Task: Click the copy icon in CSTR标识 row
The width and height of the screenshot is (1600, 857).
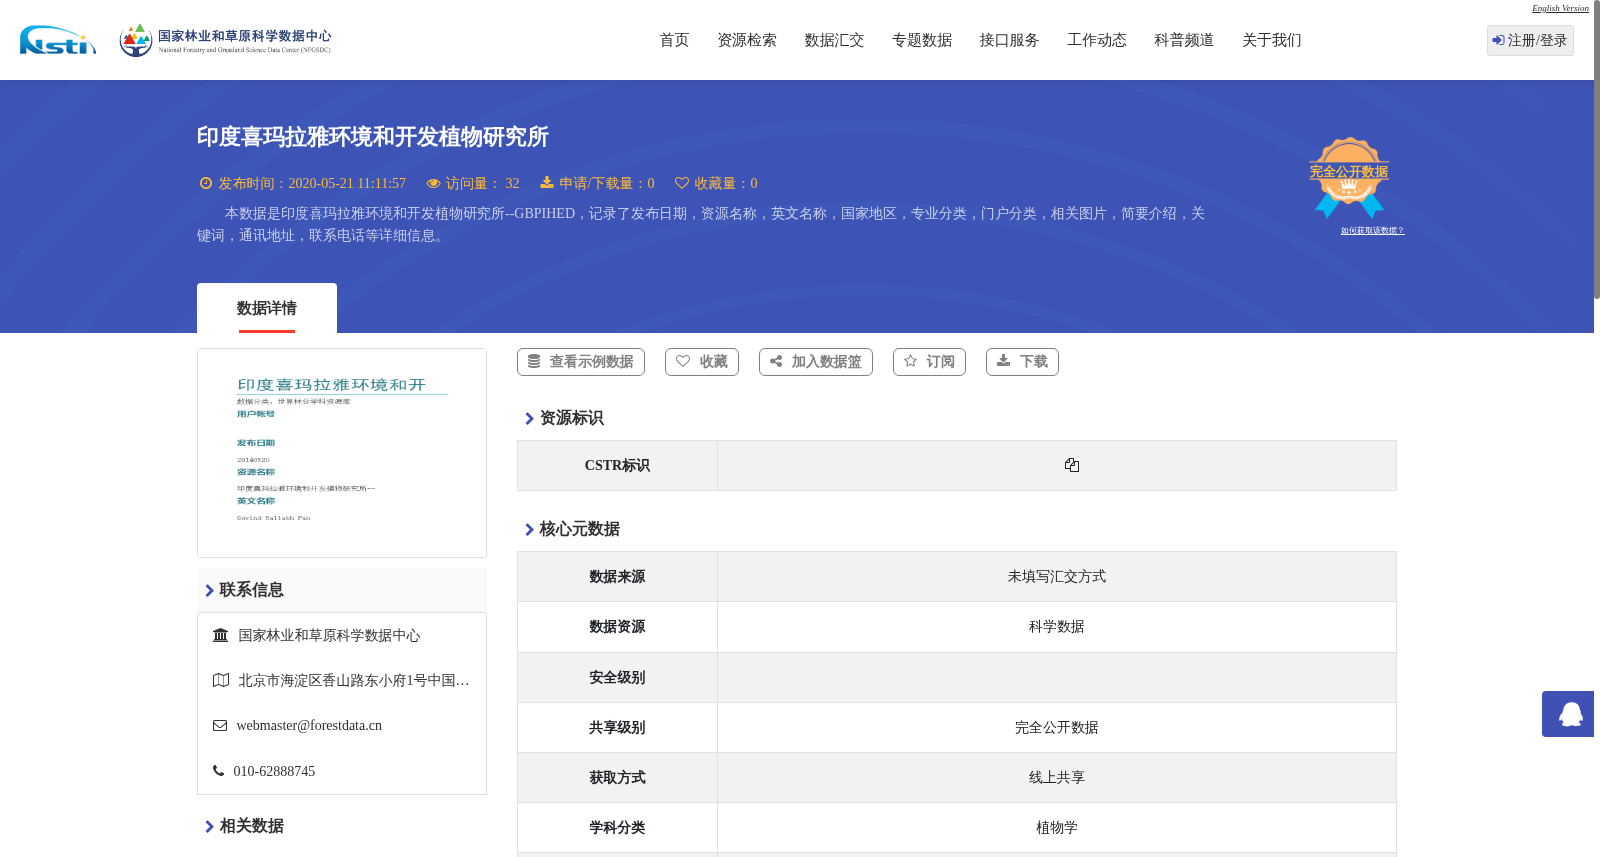Action: coord(1072,465)
